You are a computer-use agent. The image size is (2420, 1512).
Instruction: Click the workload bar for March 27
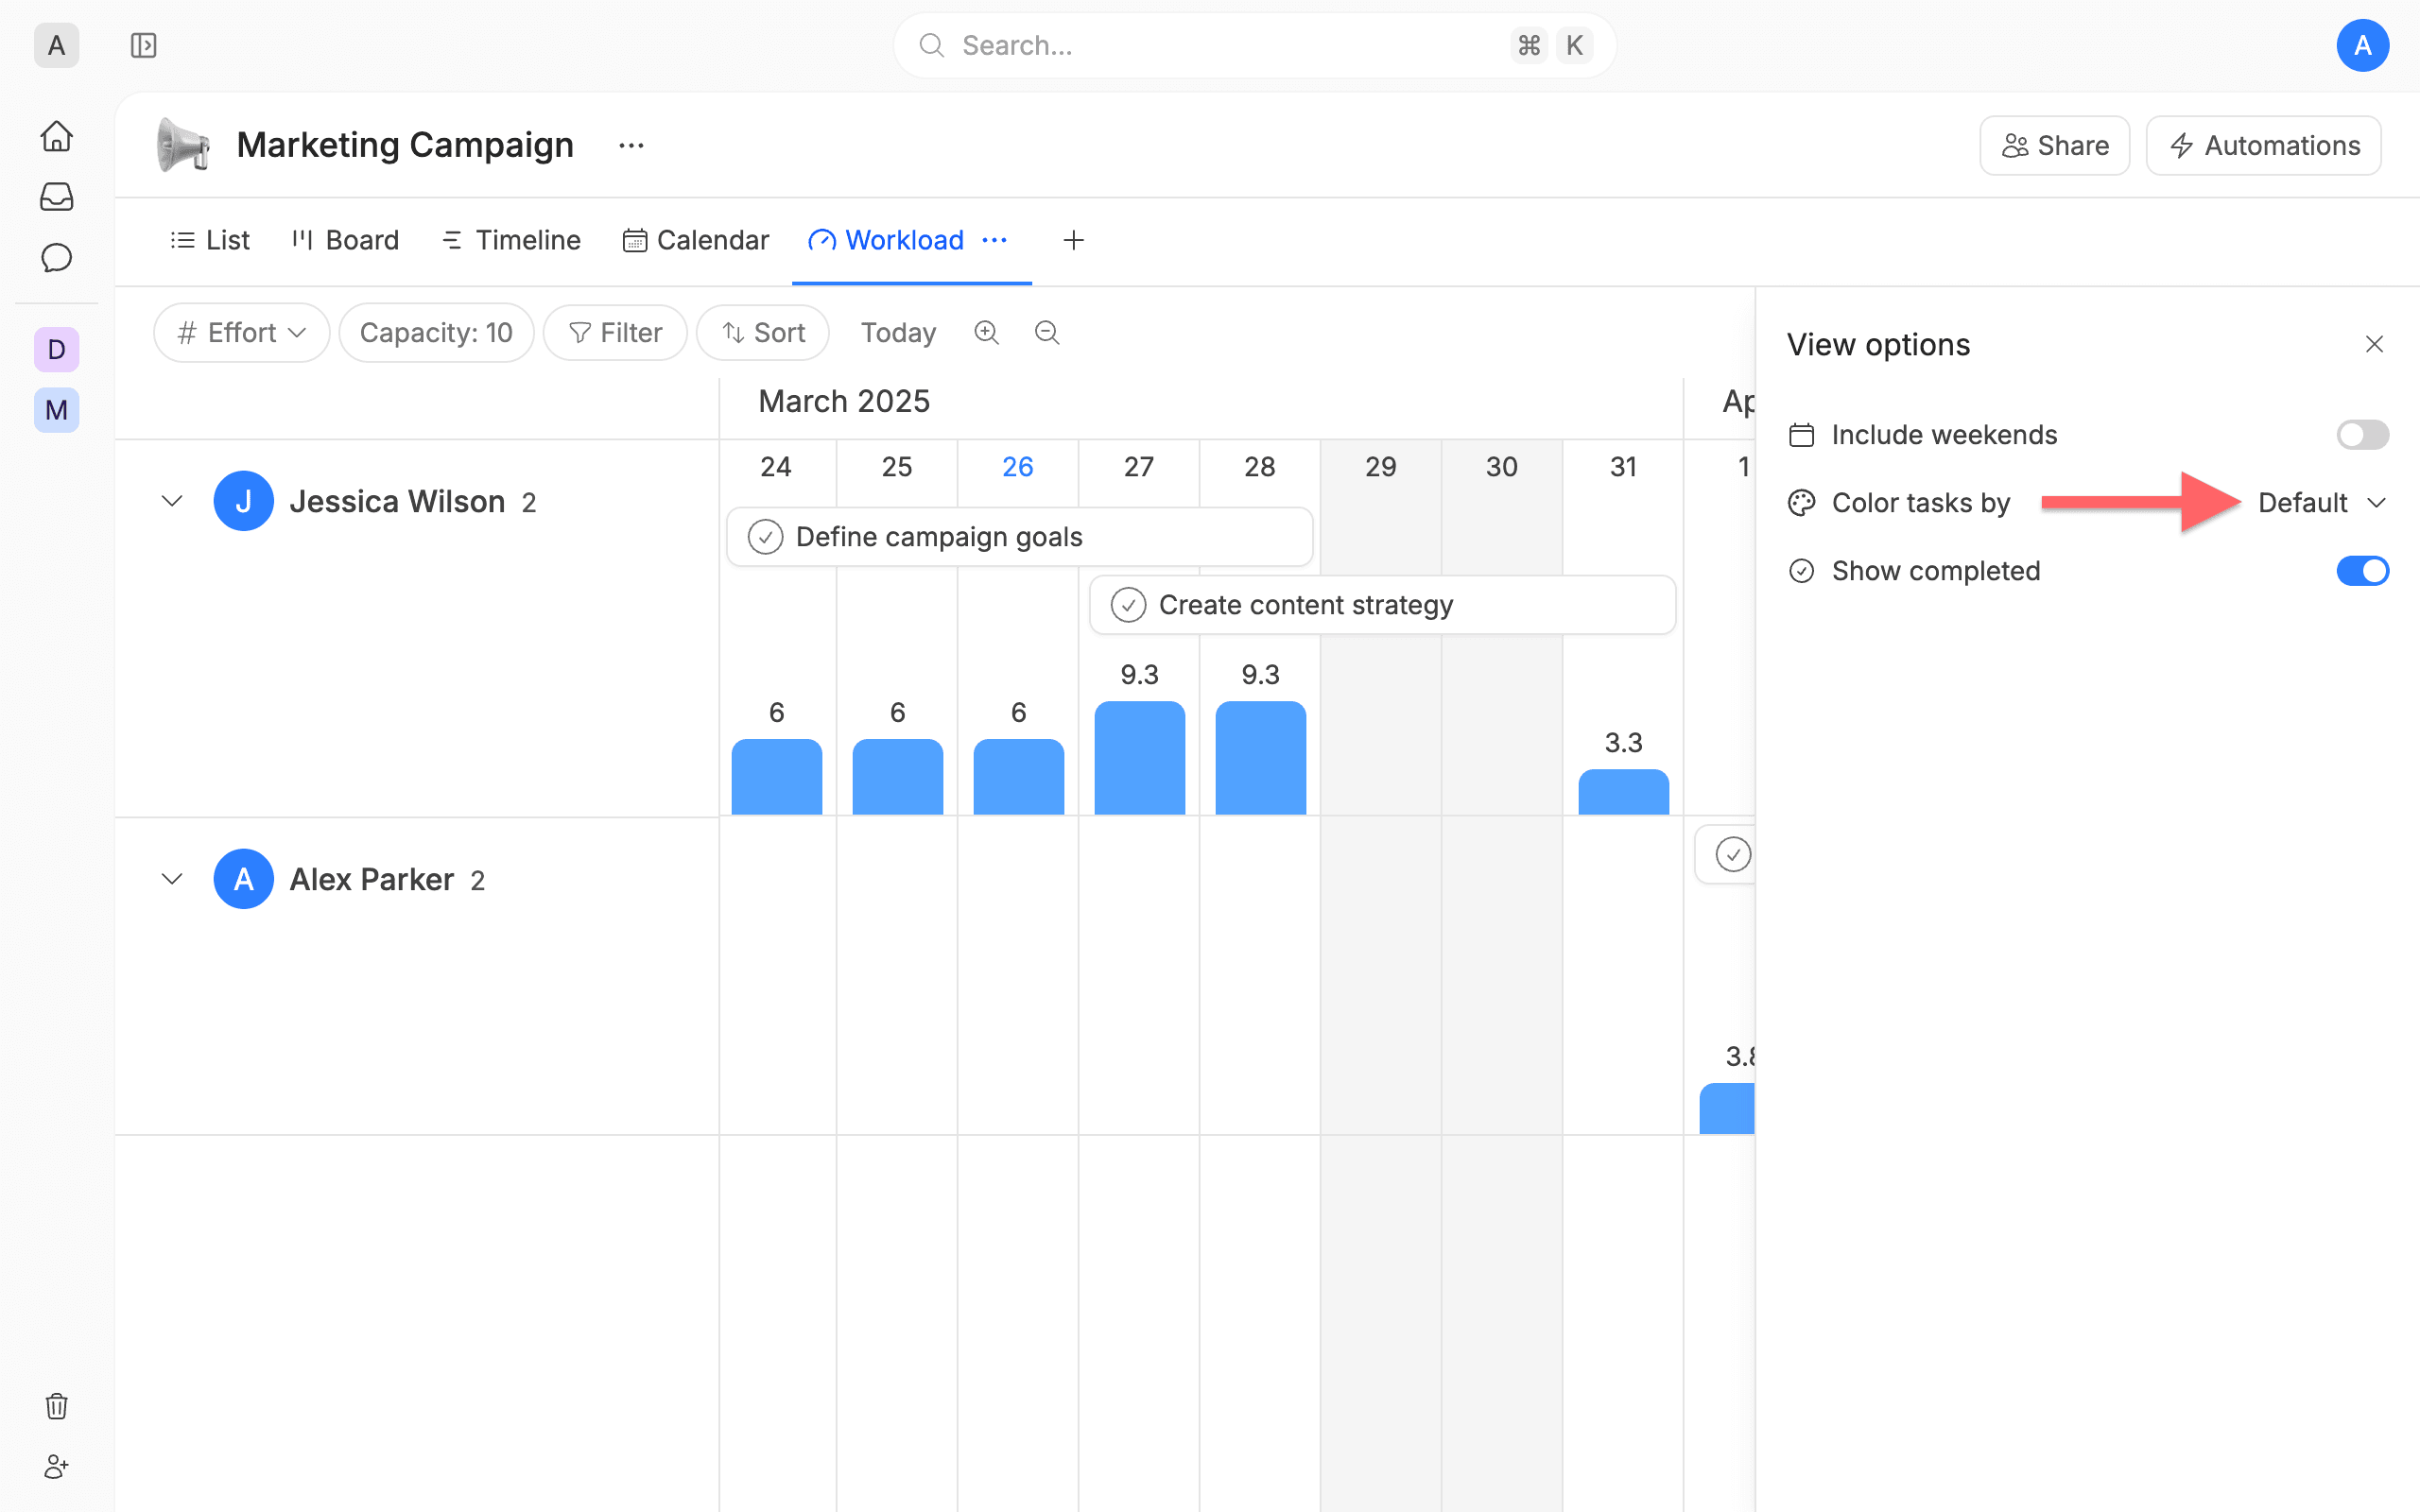point(1139,757)
